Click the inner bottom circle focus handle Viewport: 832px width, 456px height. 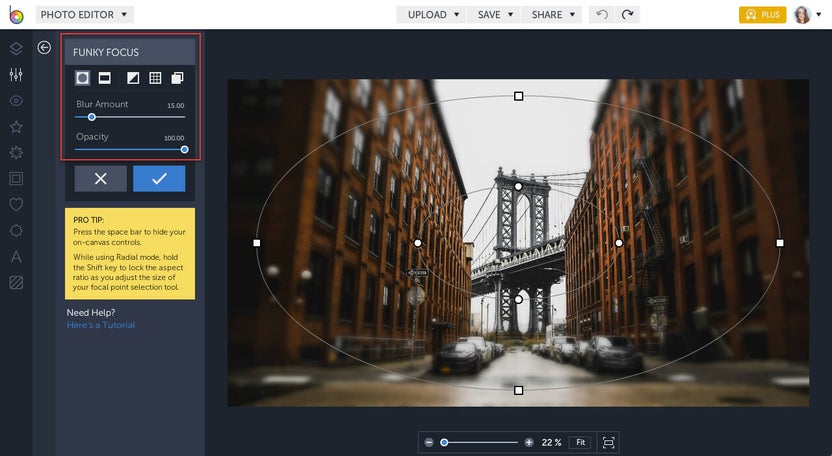pyautogui.click(x=518, y=299)
